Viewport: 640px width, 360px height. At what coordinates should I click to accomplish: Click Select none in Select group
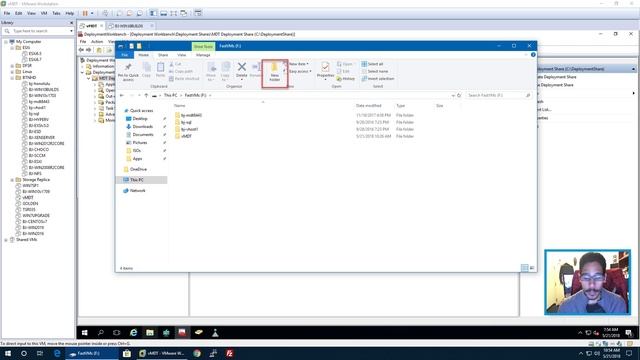click(x=375, y=71)
